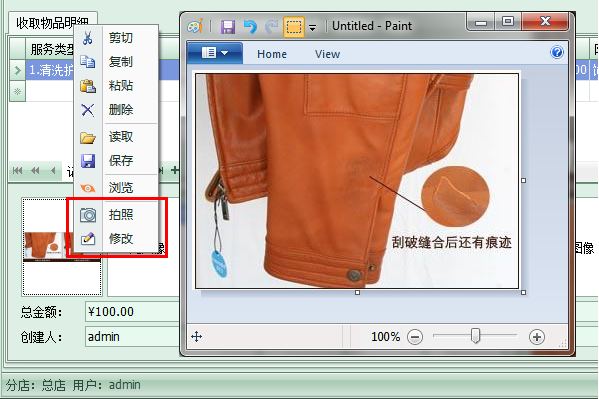Choose 浏览 (browse) from the context menu
This screenshot has height=399, width=599.
tap(116, 188)
